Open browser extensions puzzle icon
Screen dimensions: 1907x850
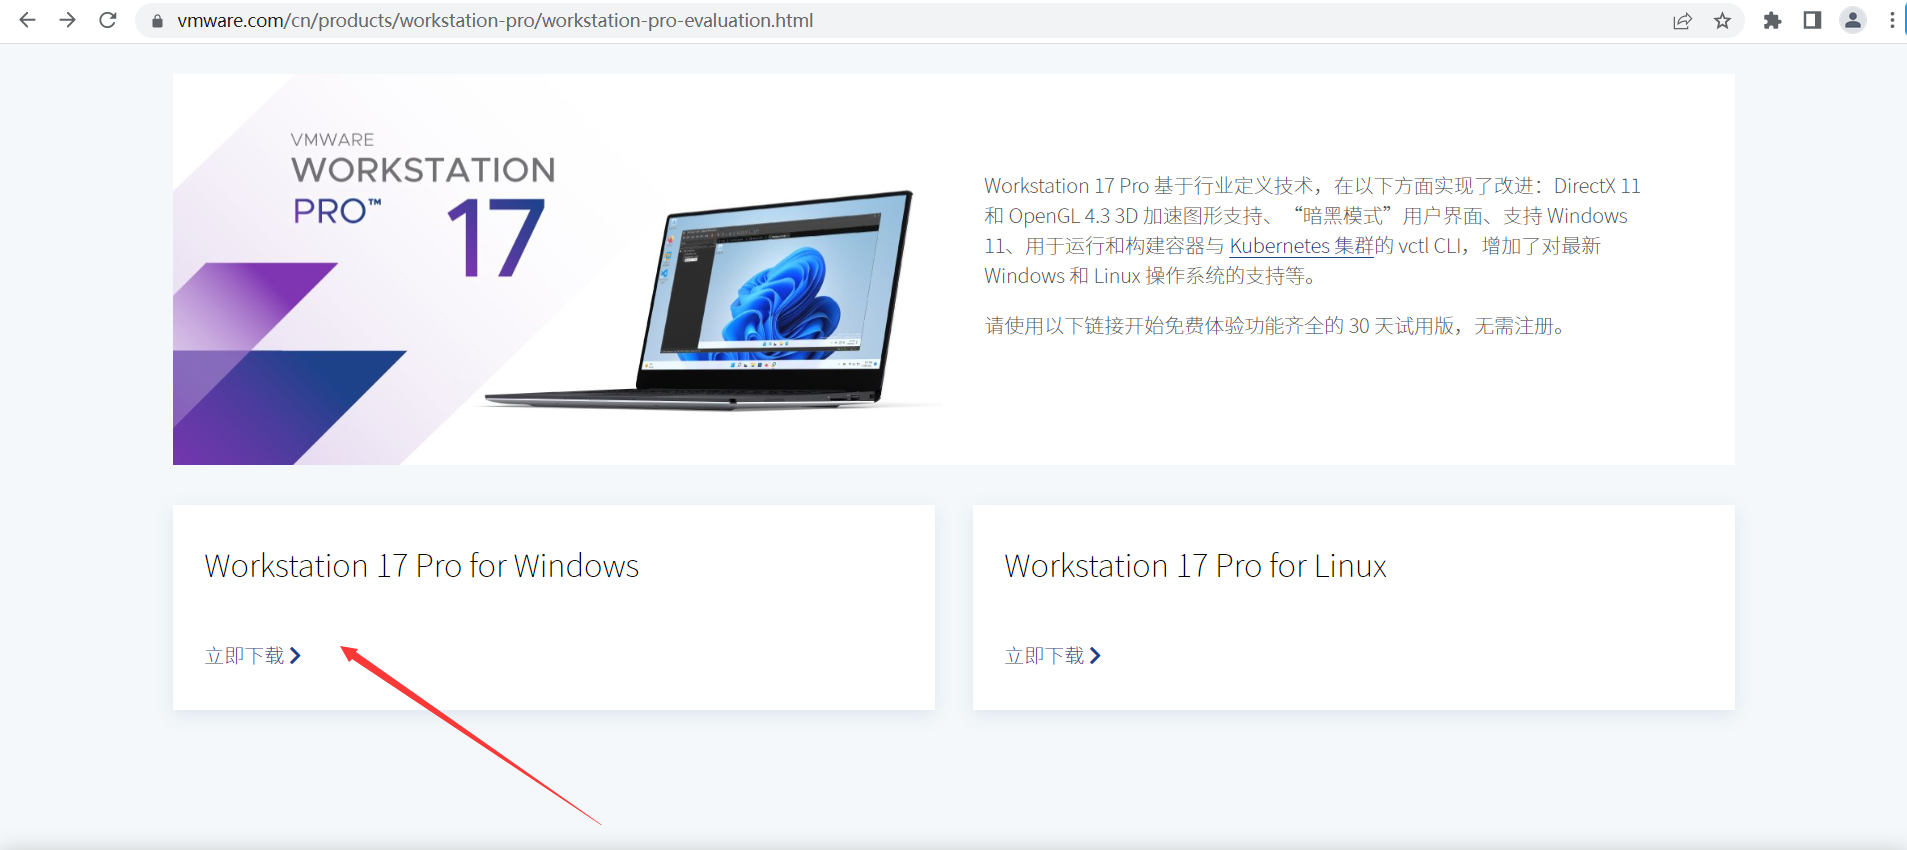[x=1772, y=20]
